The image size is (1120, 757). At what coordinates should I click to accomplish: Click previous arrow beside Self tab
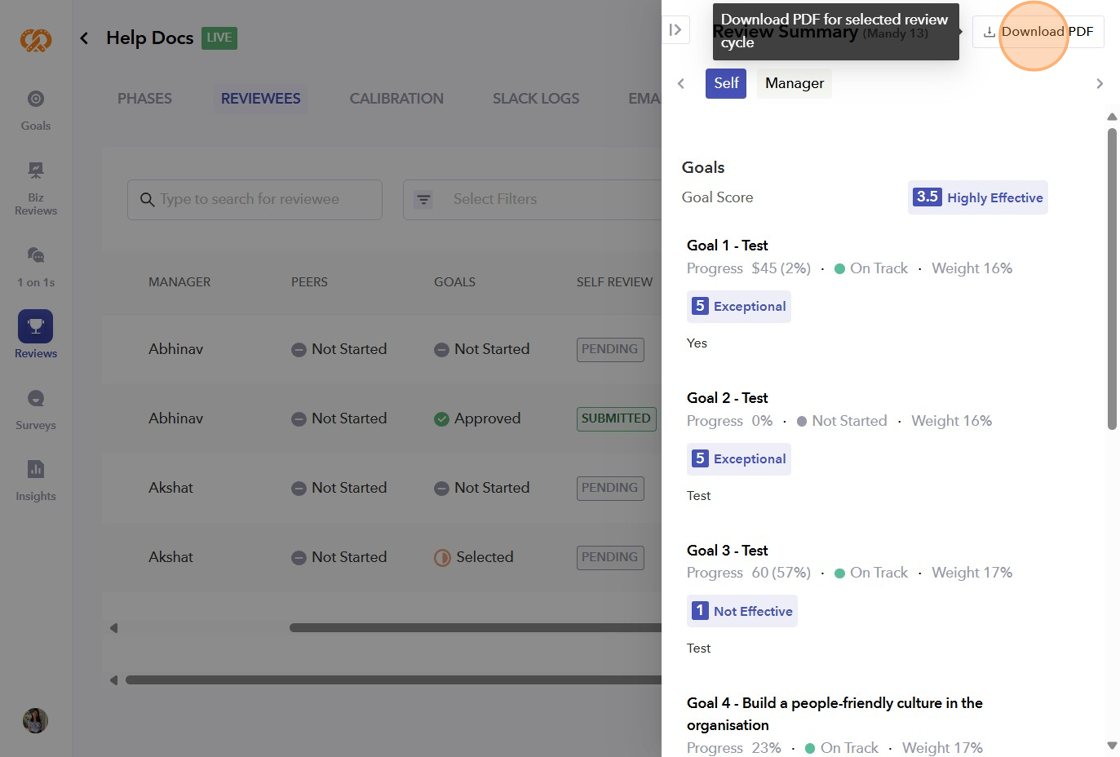[681, 84]
